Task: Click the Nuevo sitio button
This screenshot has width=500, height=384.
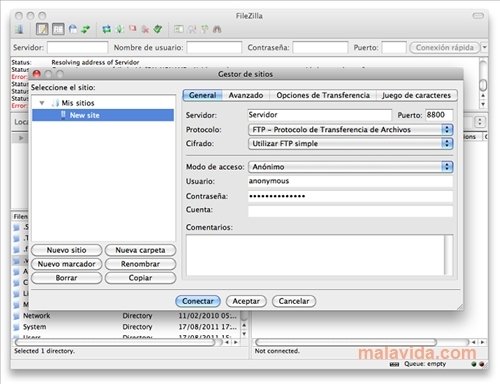Action: (x=67, y=250)
